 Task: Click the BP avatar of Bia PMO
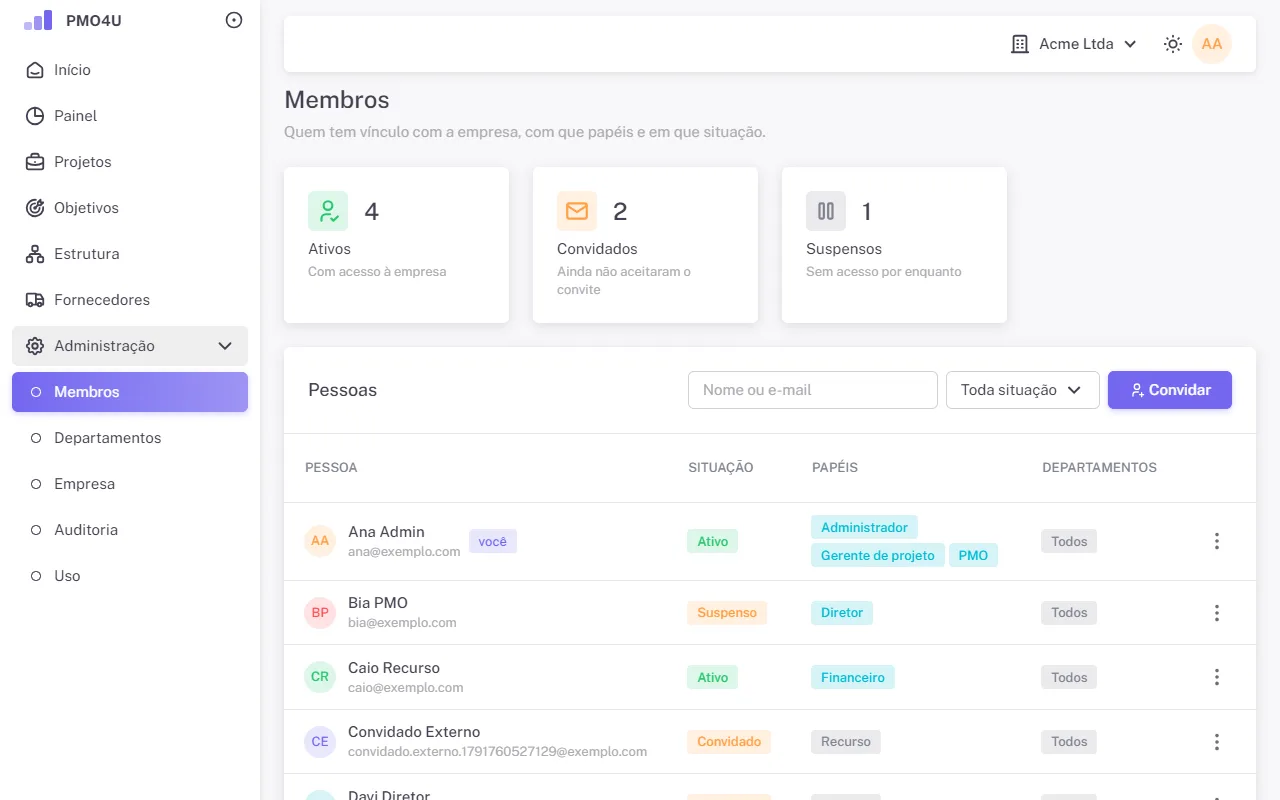click(x=320, y=613)
